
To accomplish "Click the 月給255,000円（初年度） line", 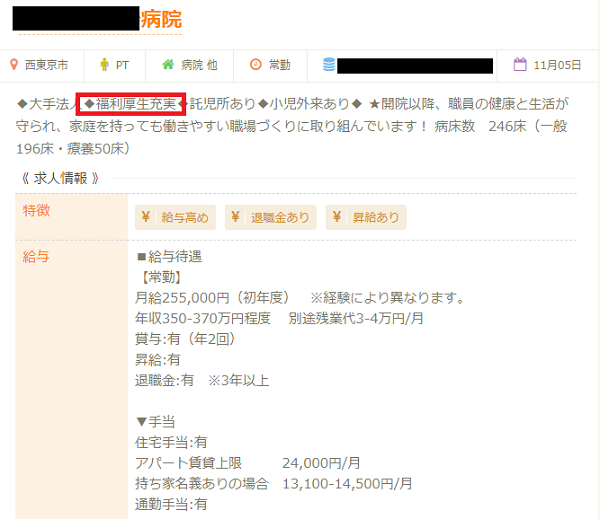I will (x=300, y=298).
